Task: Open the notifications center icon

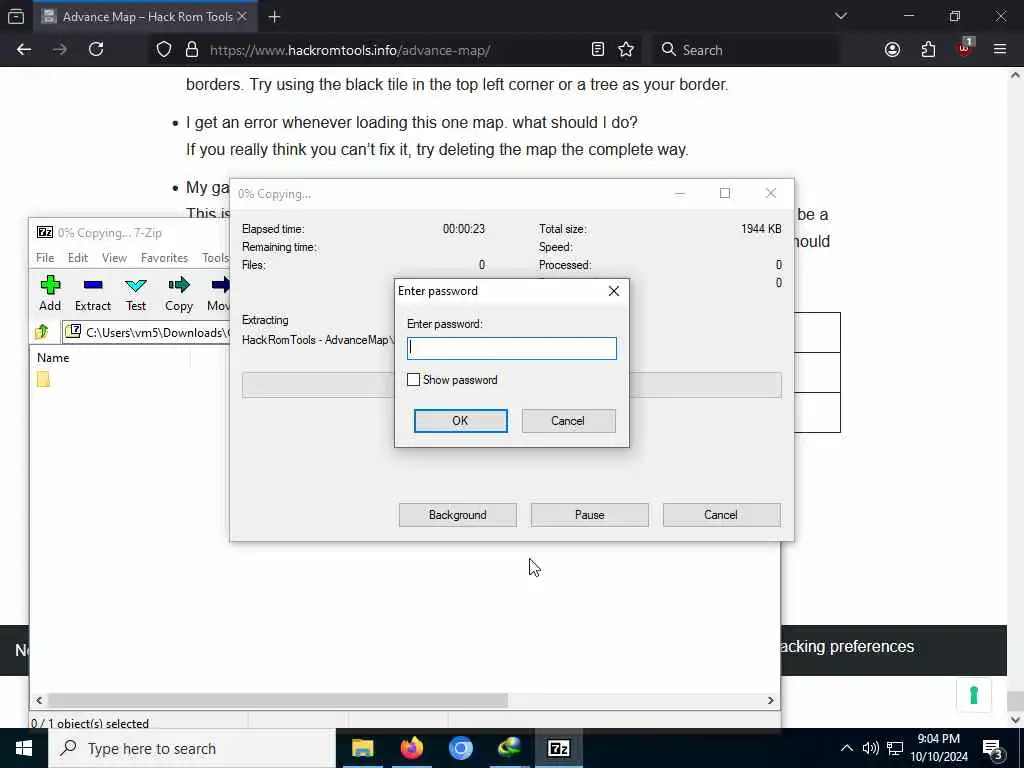Action: 993,750
